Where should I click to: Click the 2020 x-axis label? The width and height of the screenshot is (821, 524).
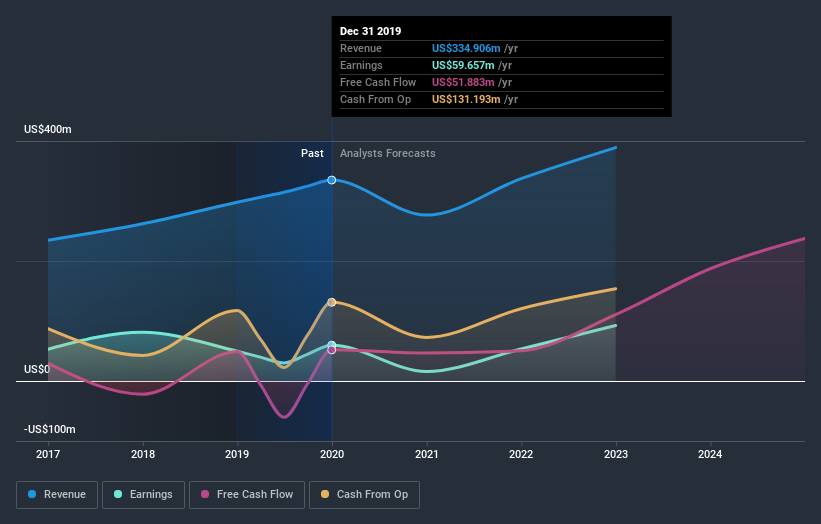coord(332,454)
